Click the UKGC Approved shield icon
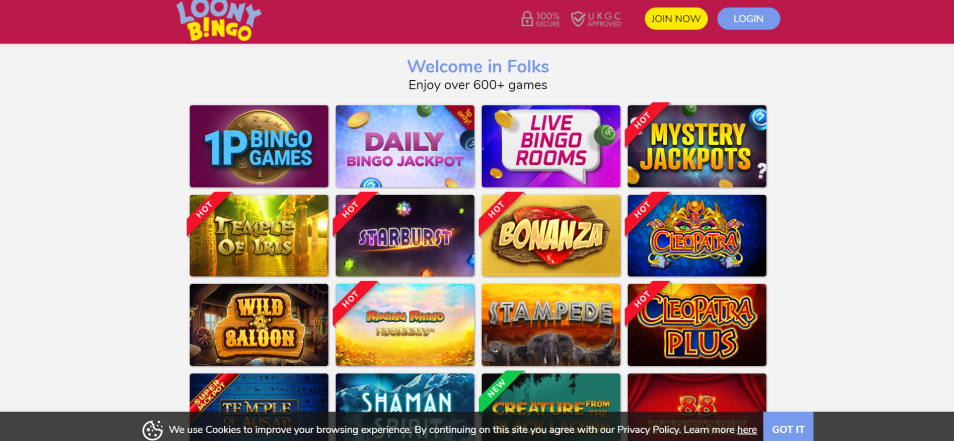954x441 pixels. 578,19
